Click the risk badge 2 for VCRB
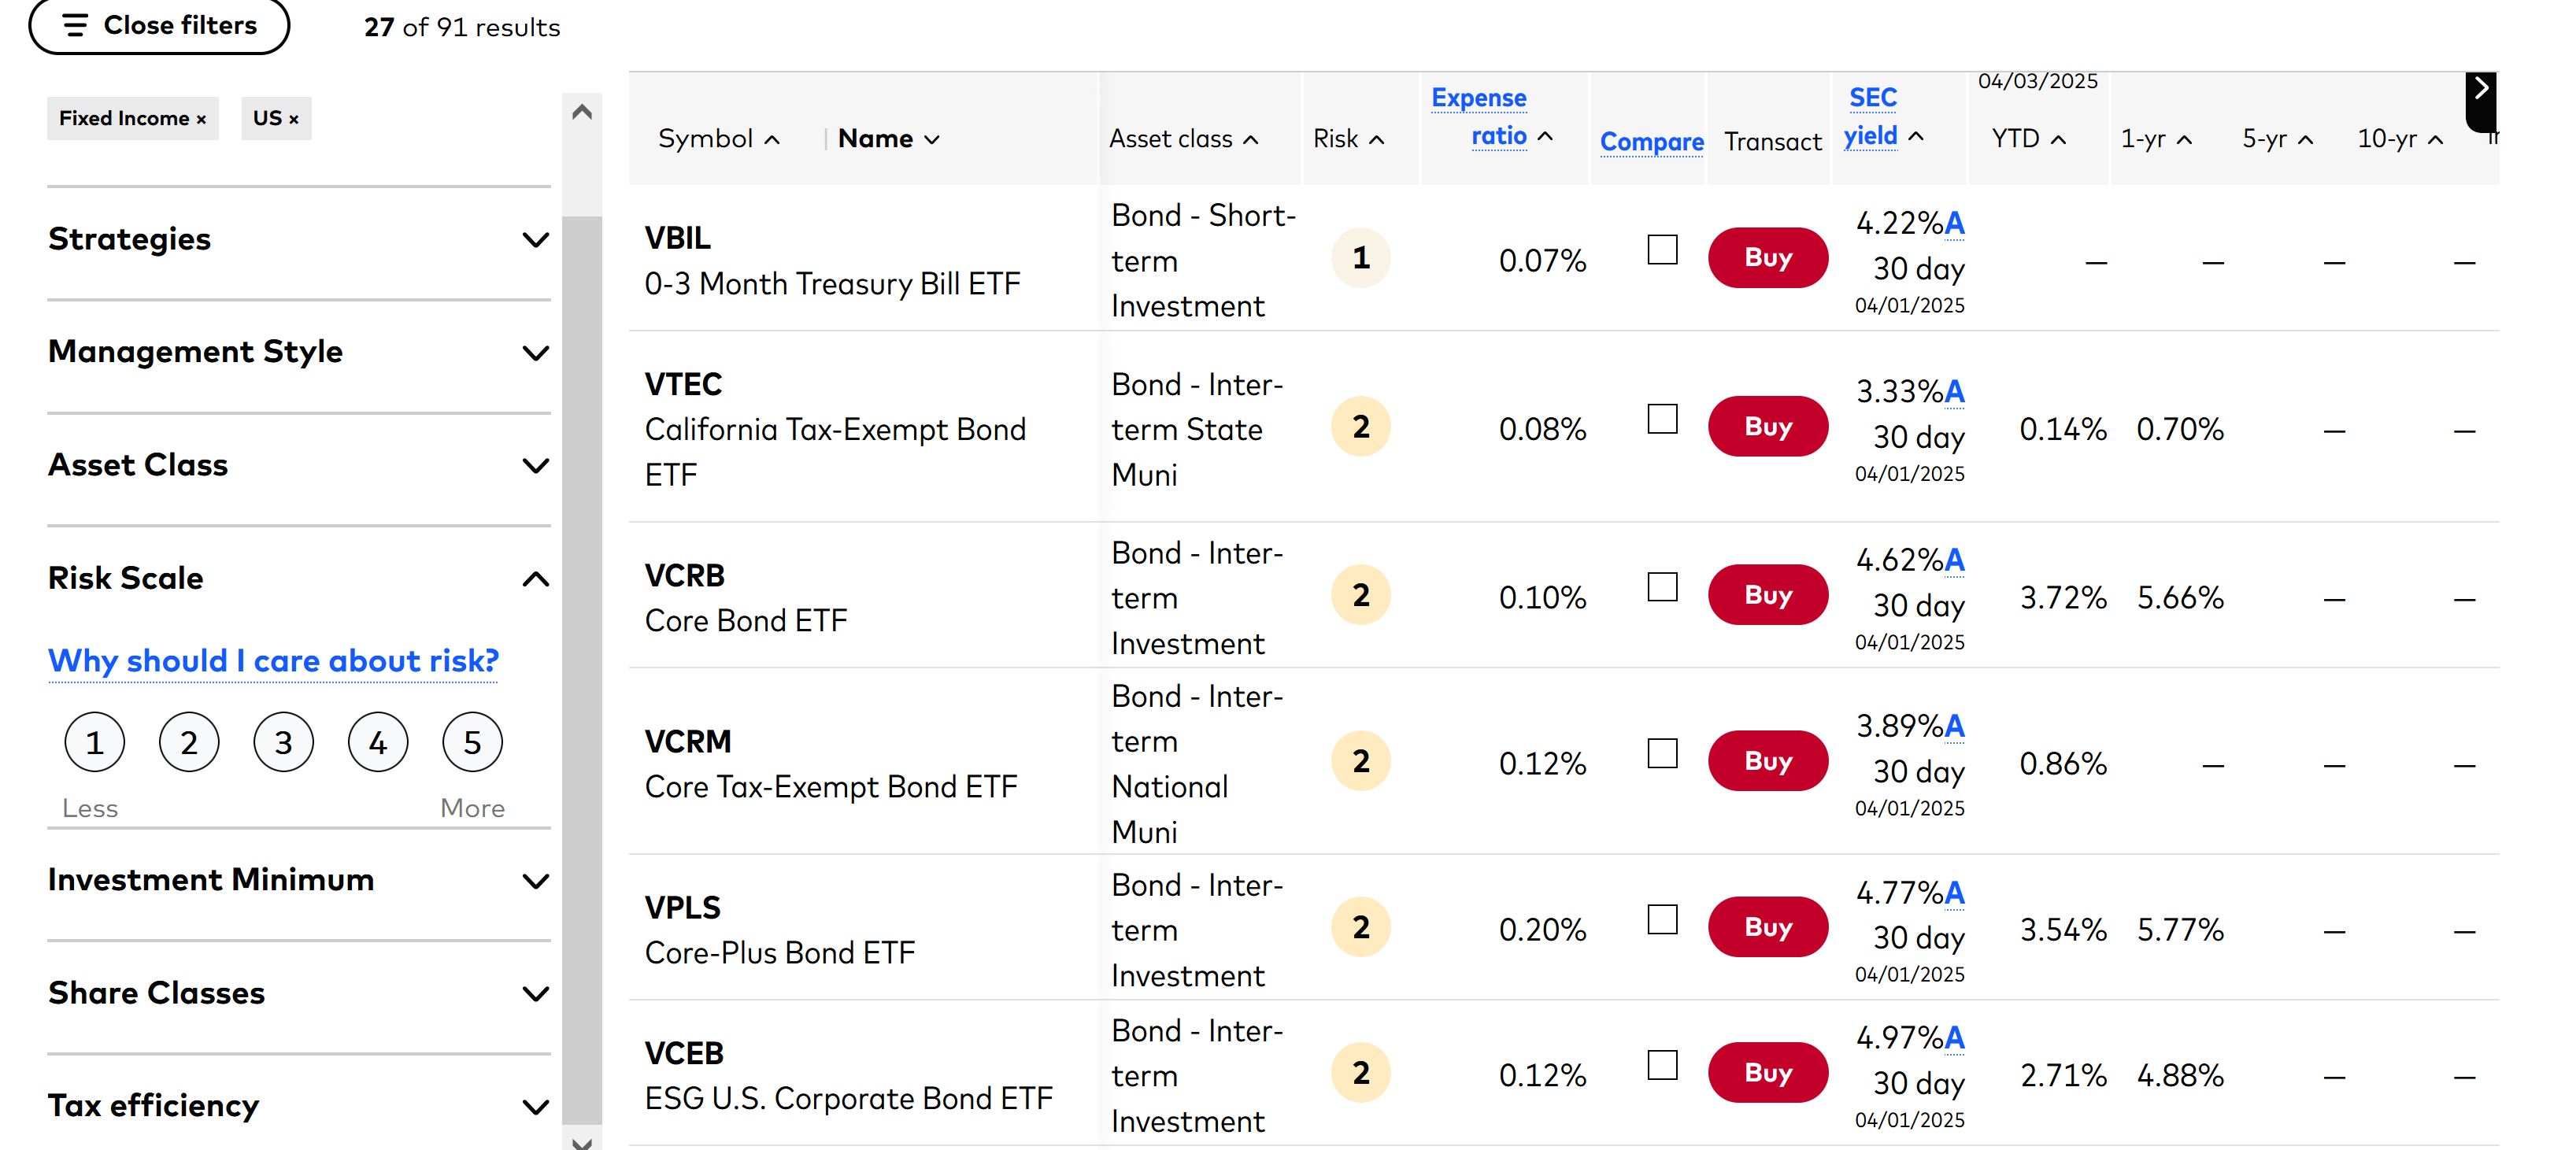Viewport: 2576px width, 1150px height. 1361,595
